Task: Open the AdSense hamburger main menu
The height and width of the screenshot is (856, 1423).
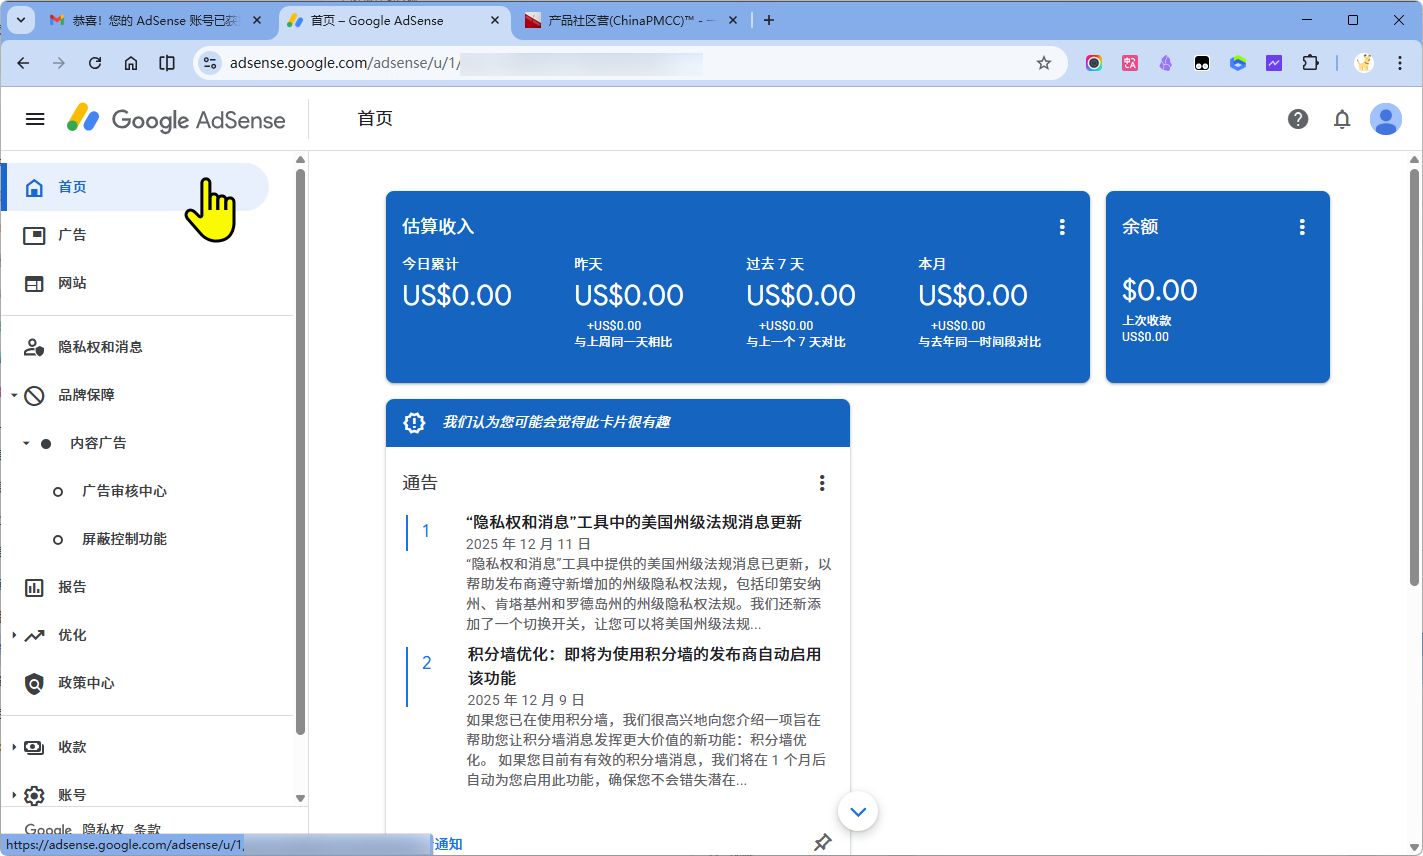Action: (x=35, y=119)
